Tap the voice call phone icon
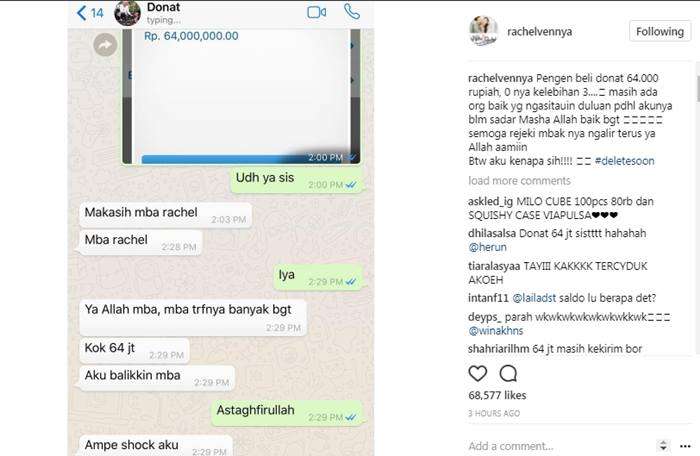Screen dimensions: 700x456 pos(352,12)
